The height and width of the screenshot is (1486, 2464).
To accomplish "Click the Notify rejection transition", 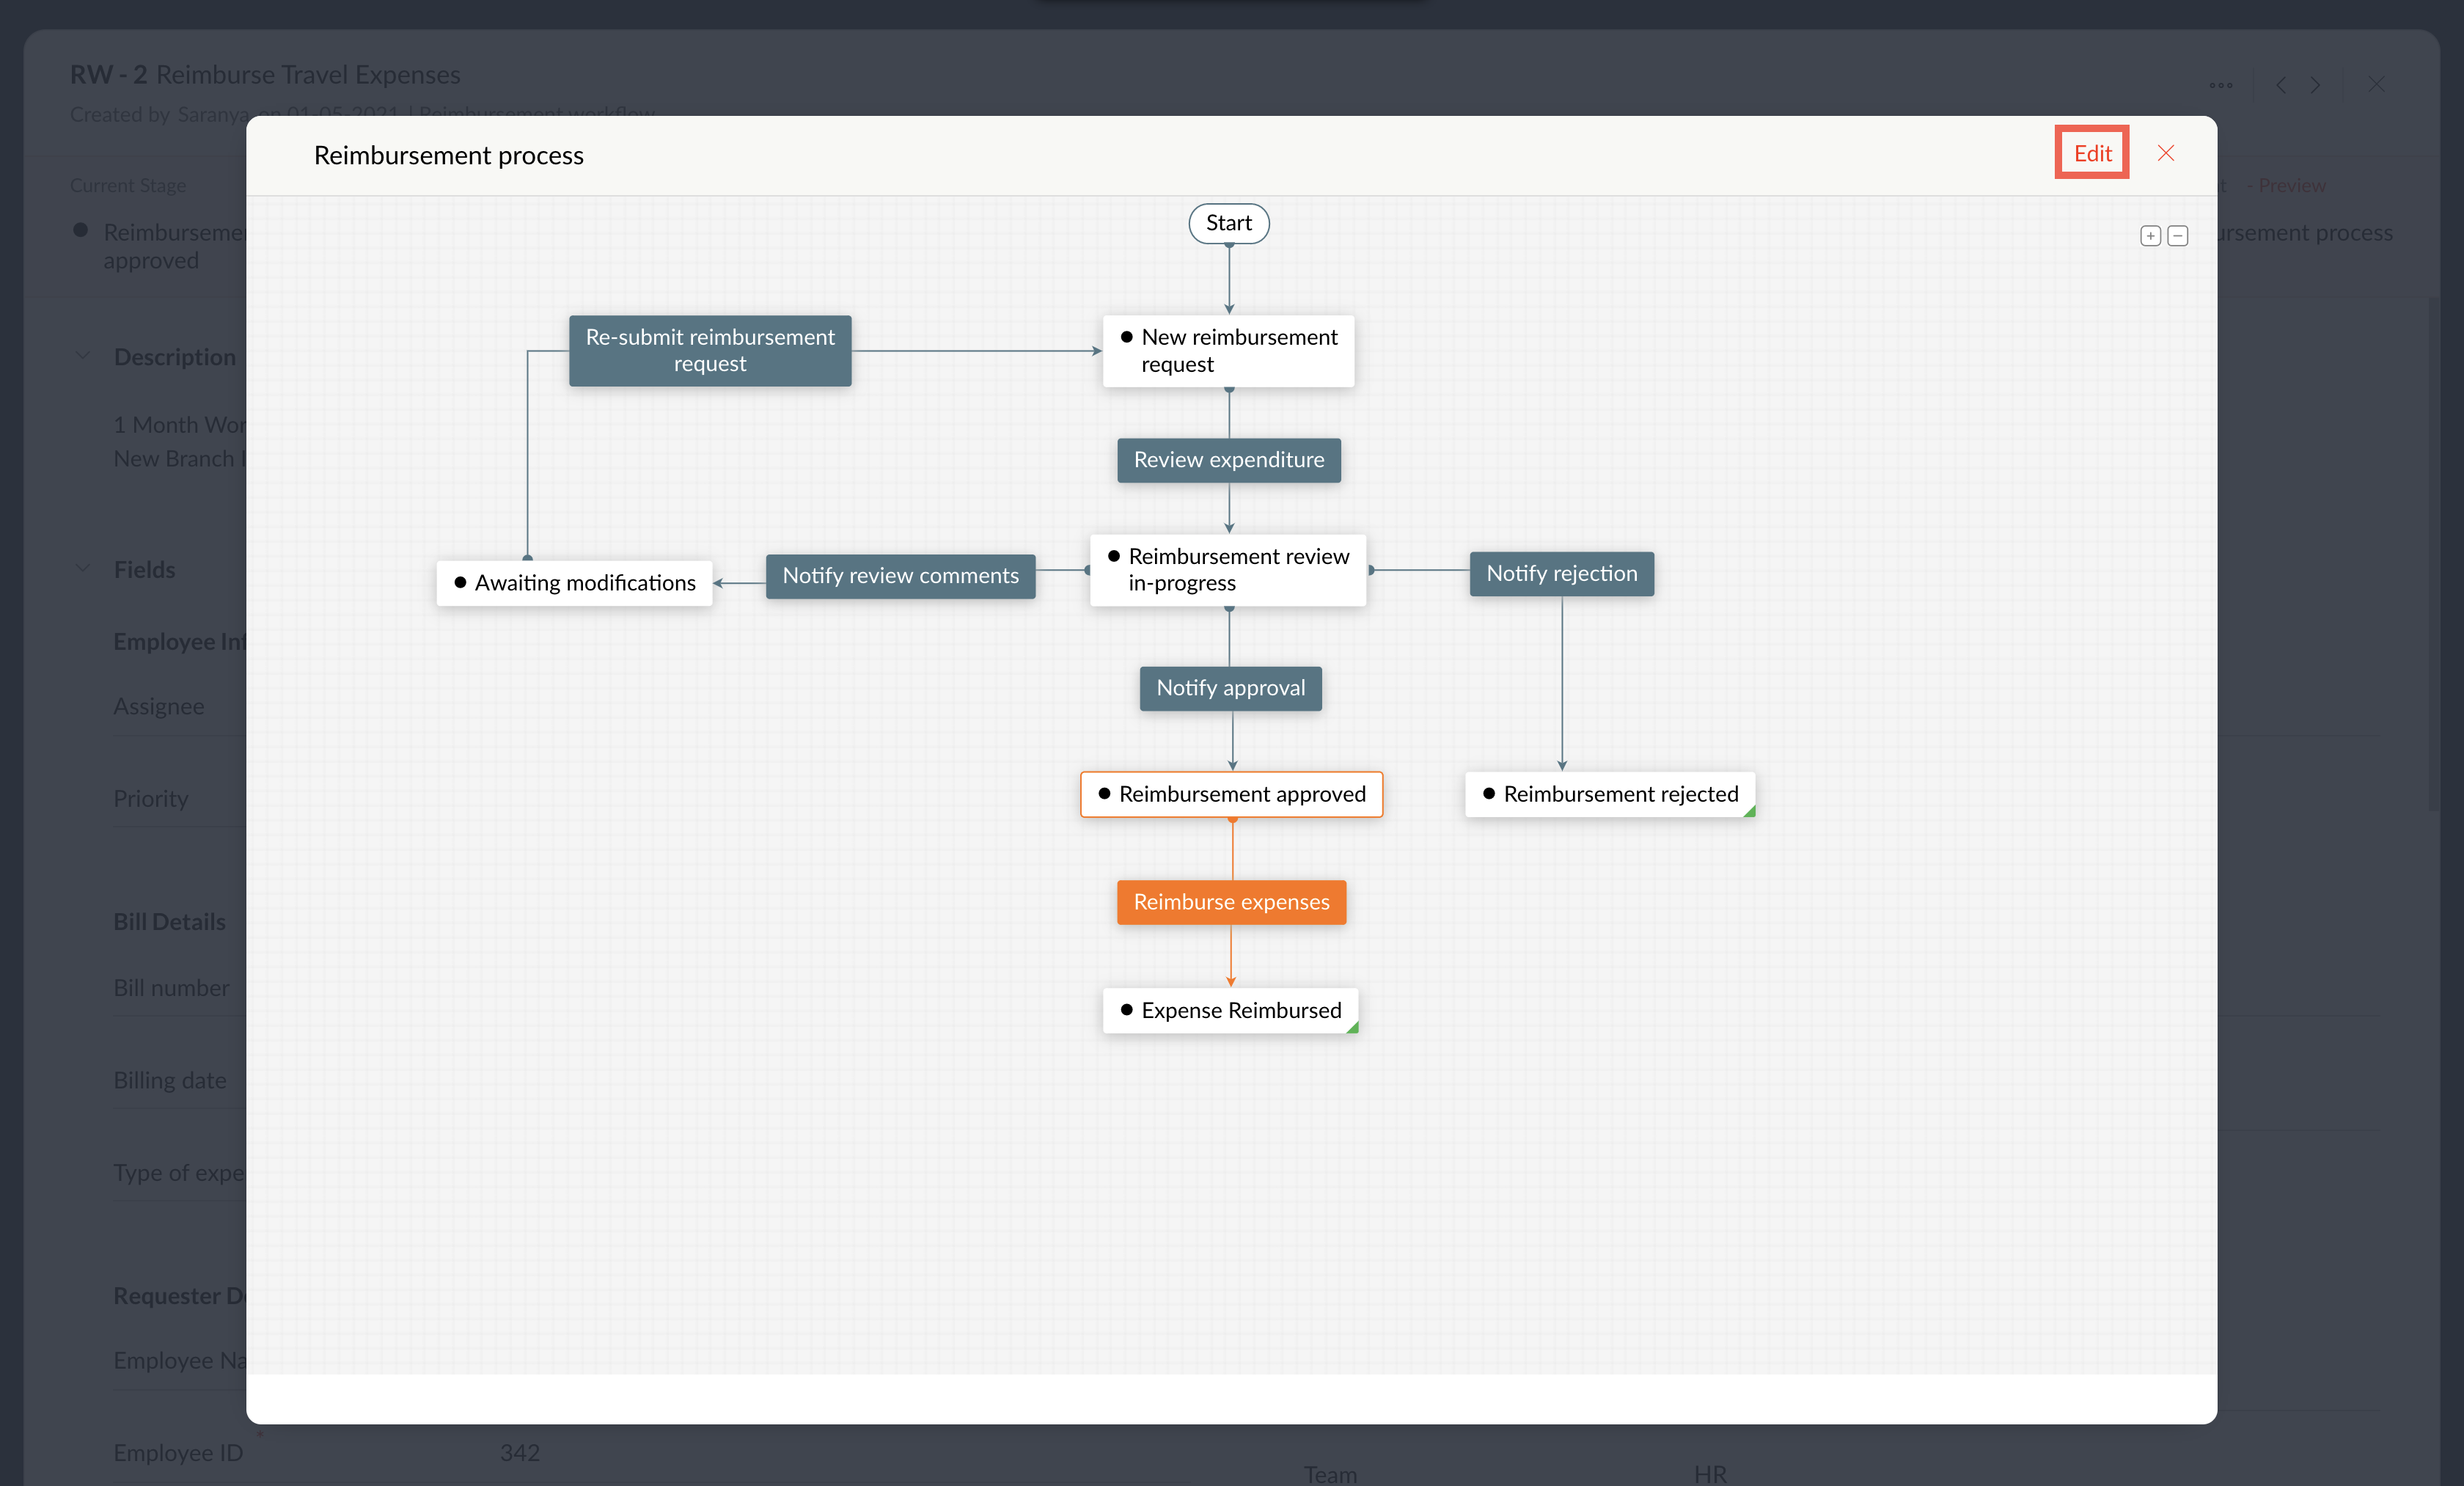I will (x=1561, y=574).
